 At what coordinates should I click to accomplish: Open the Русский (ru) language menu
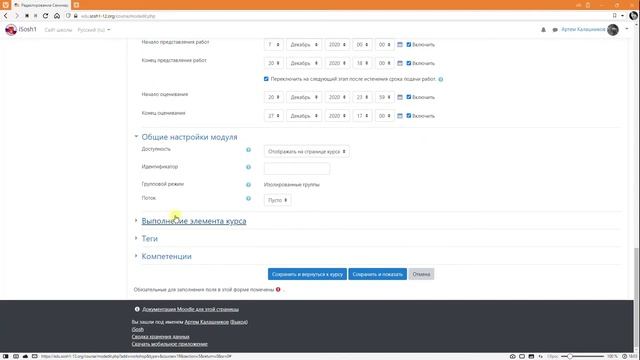pyautogui.click(x=93, y=30)
